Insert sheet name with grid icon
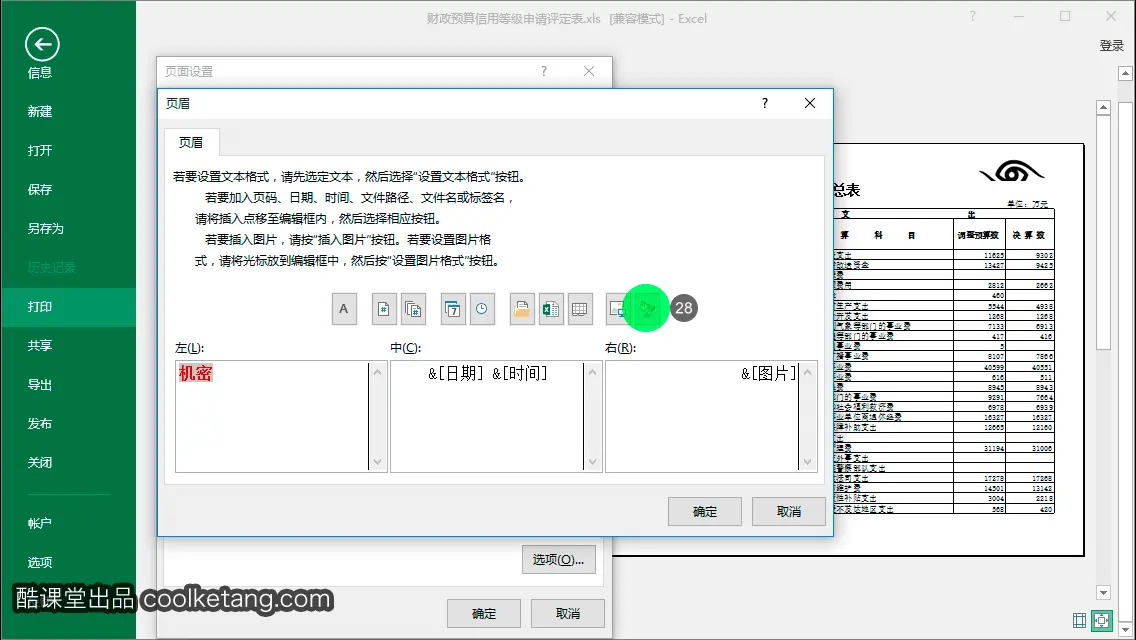Image resolution: width=1136 pixels, height=640 pixels. tap(580, 309)
